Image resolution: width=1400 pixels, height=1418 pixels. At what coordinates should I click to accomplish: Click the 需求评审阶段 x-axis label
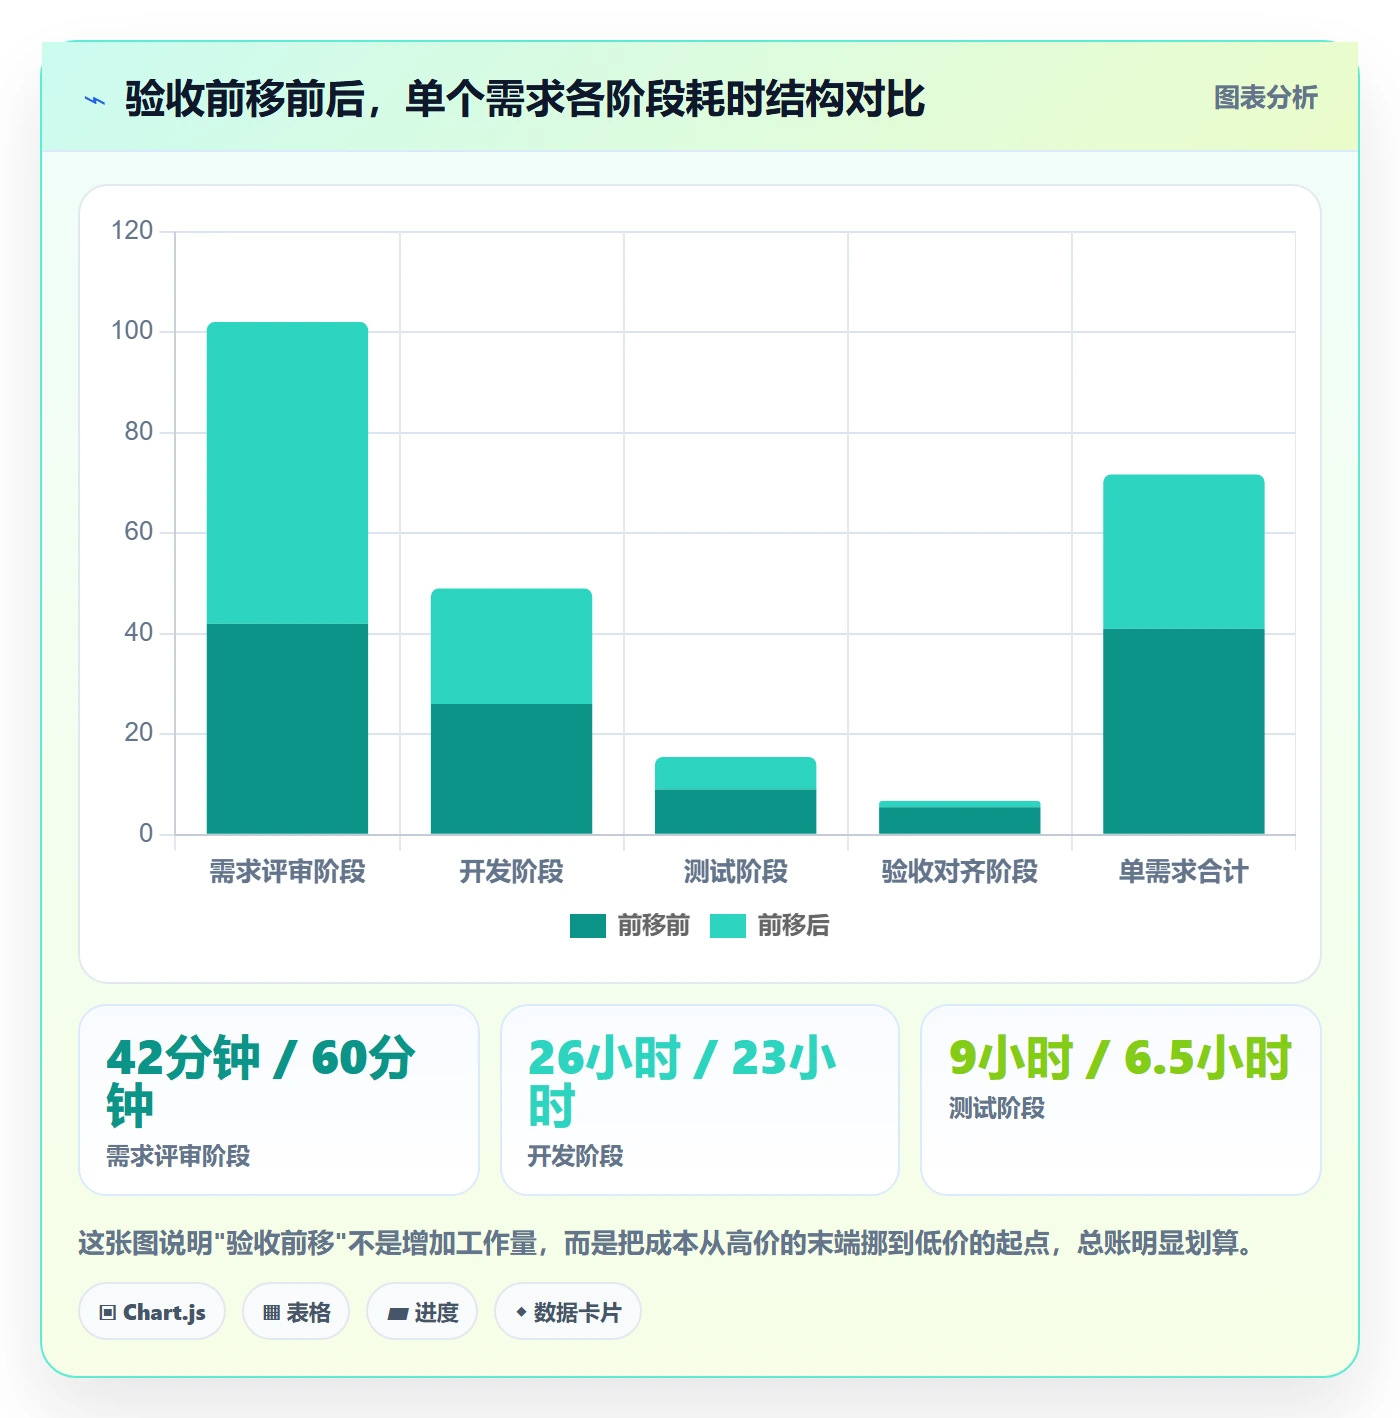287,872
